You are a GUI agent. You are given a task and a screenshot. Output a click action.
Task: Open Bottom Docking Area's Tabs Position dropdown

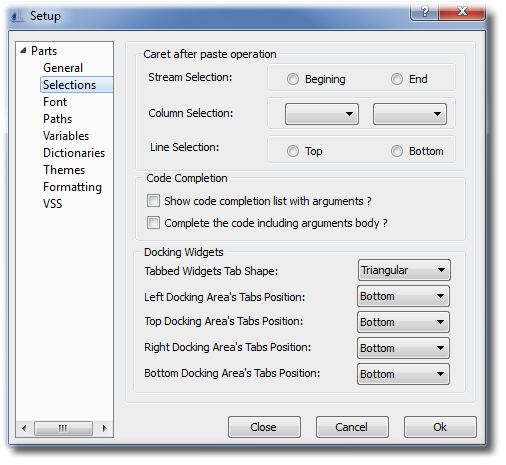tap(403, 374)
